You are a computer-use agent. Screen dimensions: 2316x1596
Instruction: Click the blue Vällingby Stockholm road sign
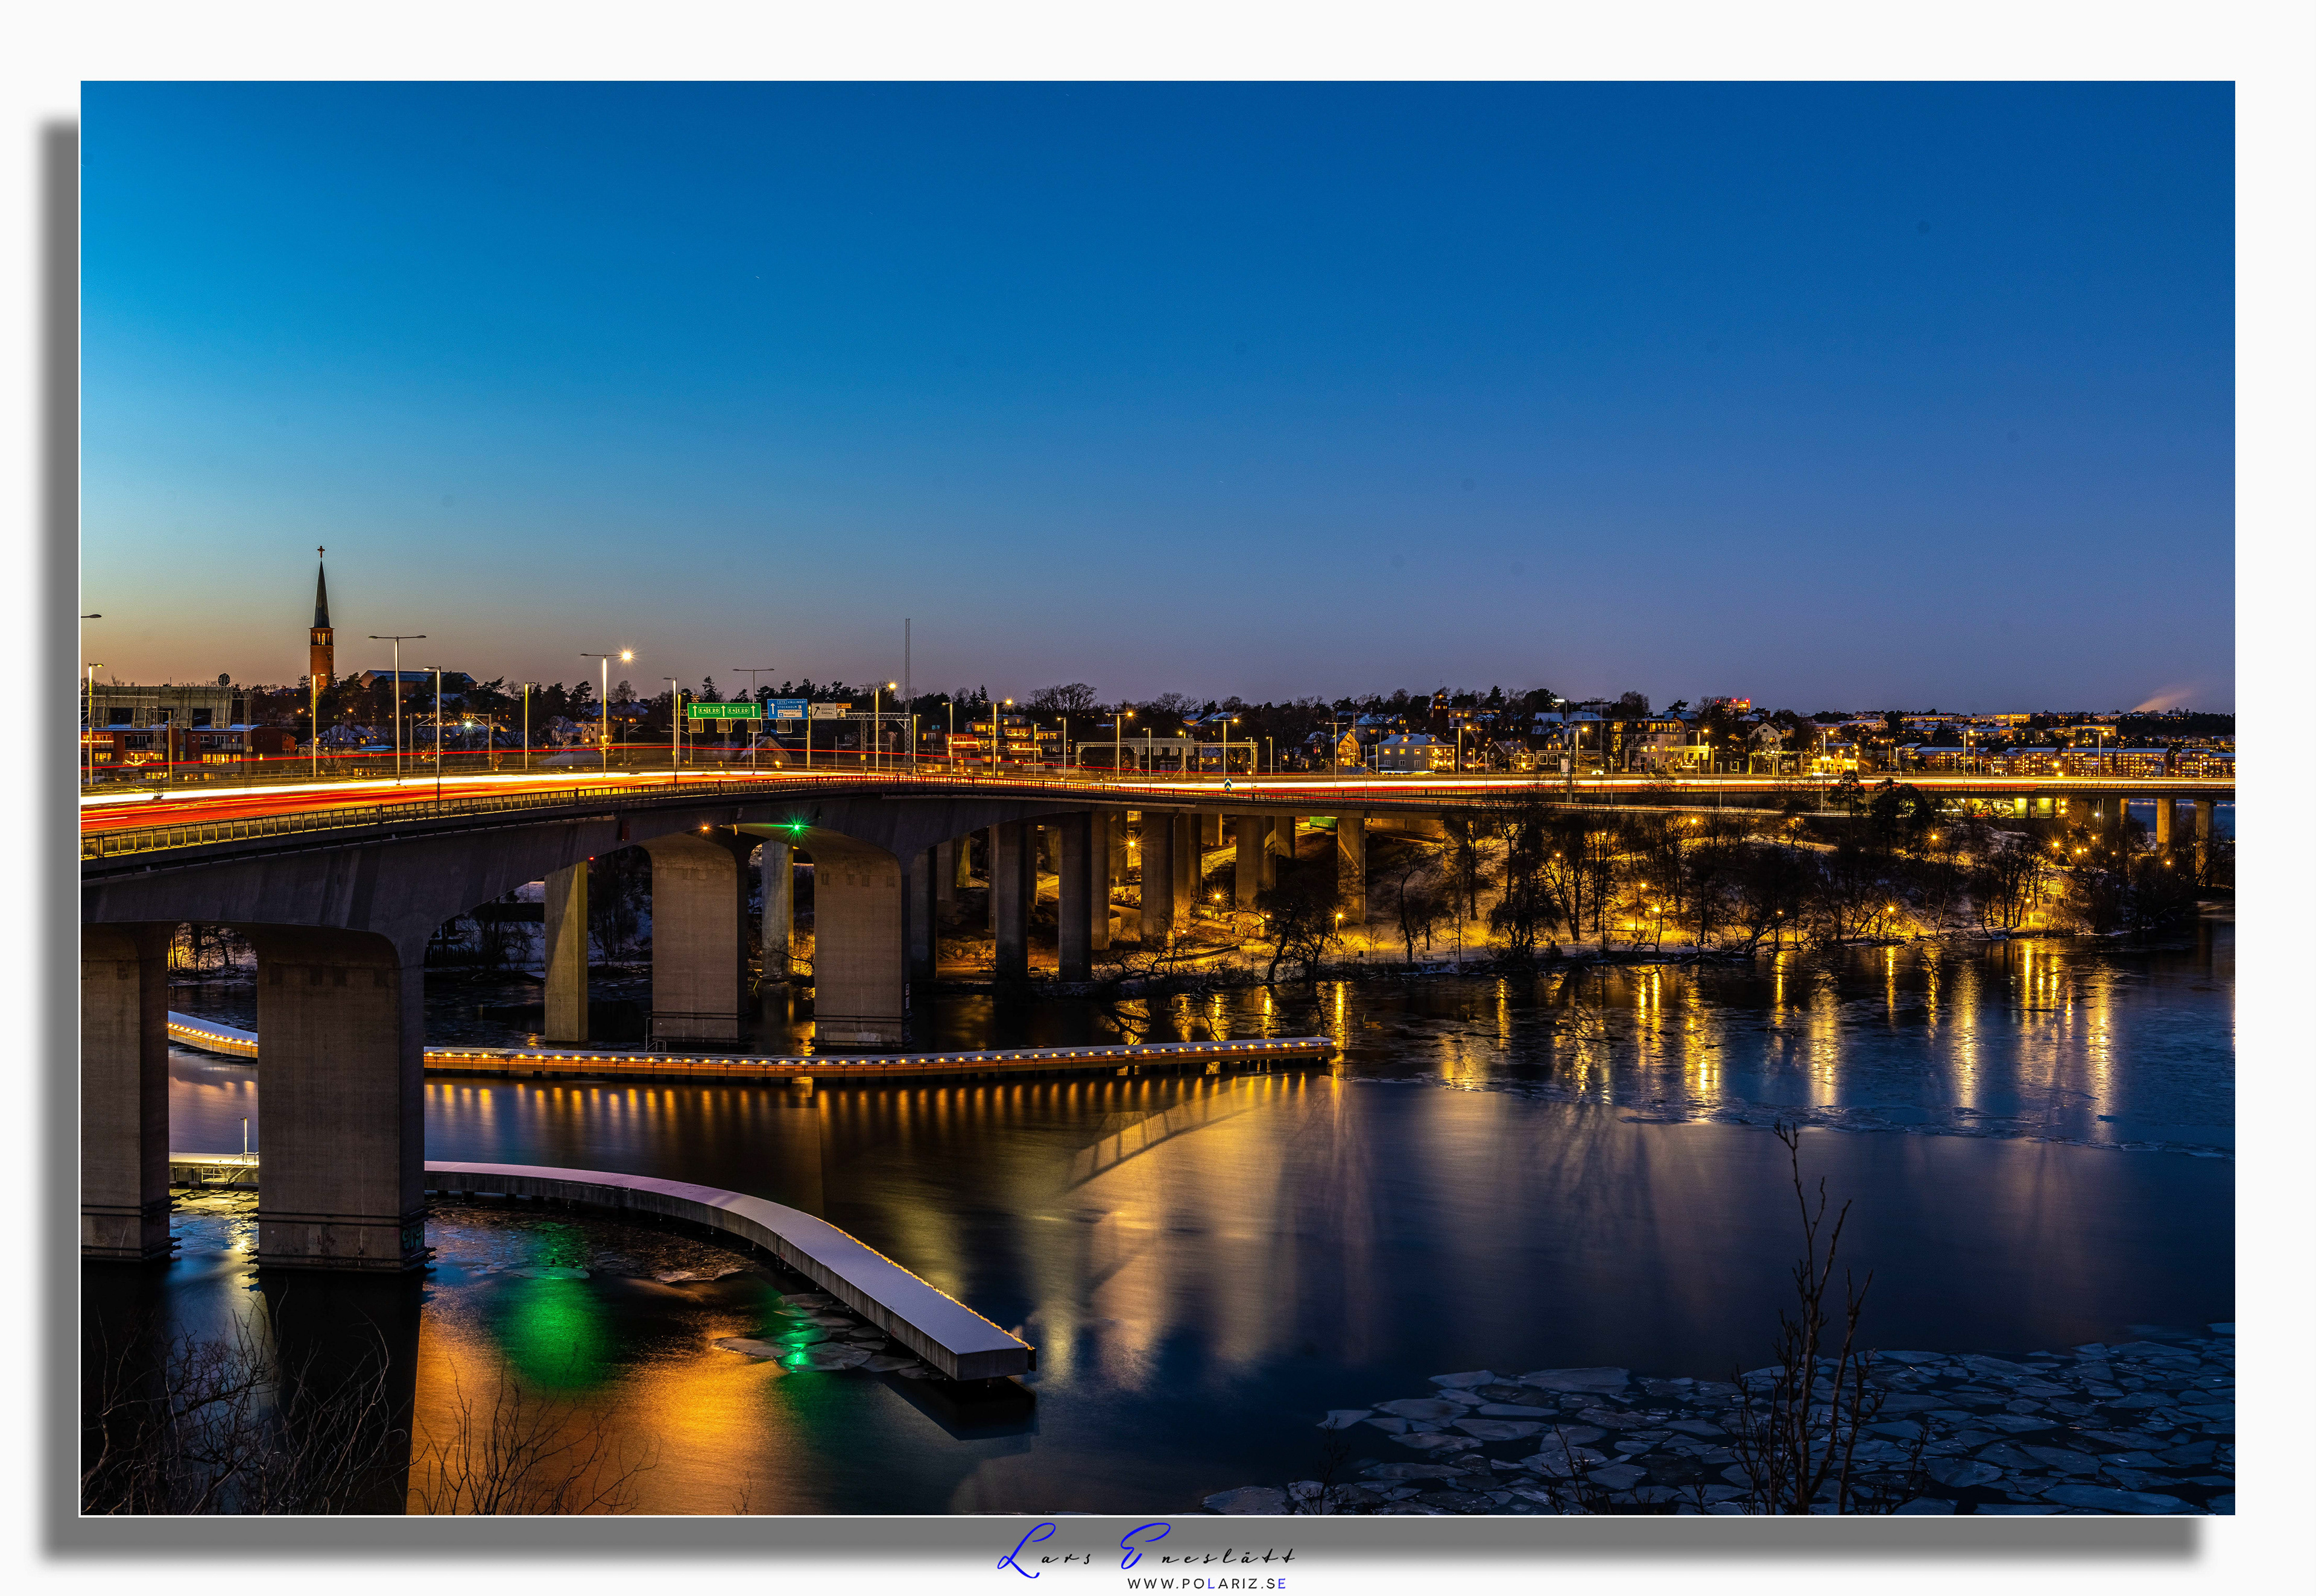[x=787, y=708]
